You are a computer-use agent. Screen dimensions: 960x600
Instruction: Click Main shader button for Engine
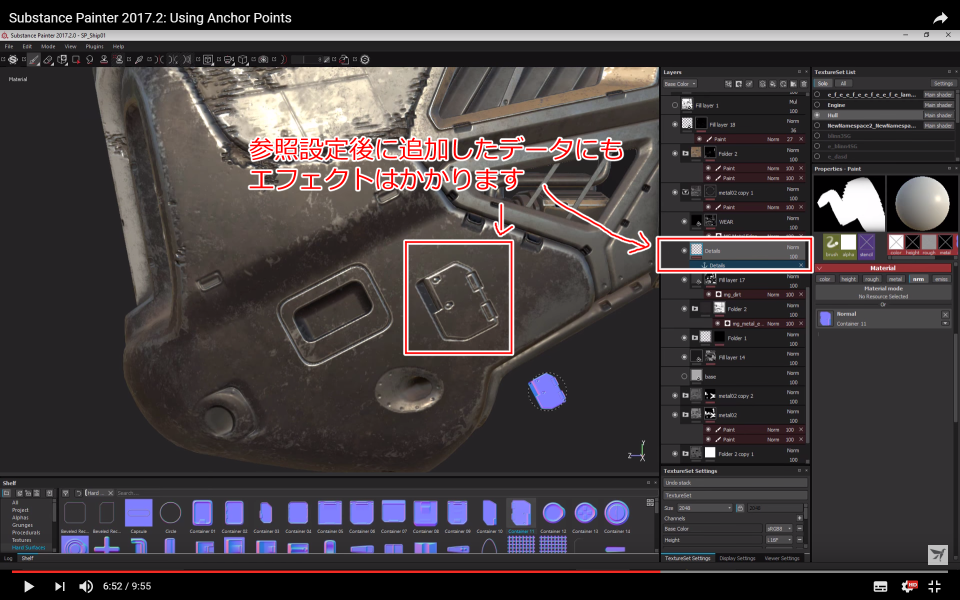point(938,105)
